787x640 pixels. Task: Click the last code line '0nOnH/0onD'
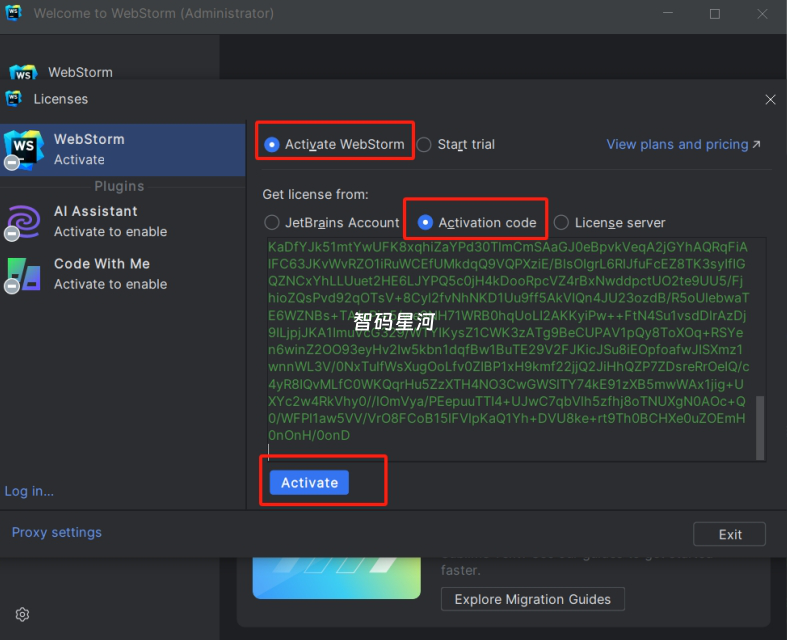[309, 435]
